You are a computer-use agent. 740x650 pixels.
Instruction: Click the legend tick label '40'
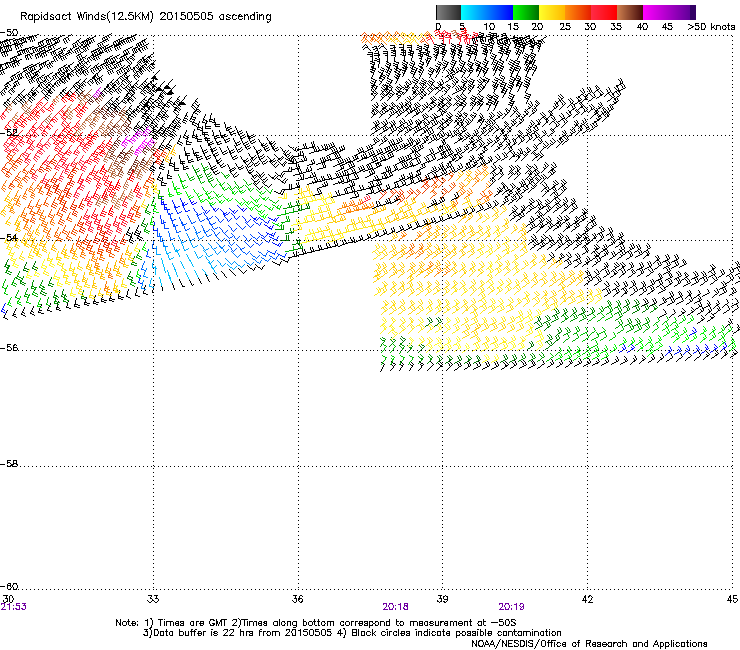pos(642,27)
